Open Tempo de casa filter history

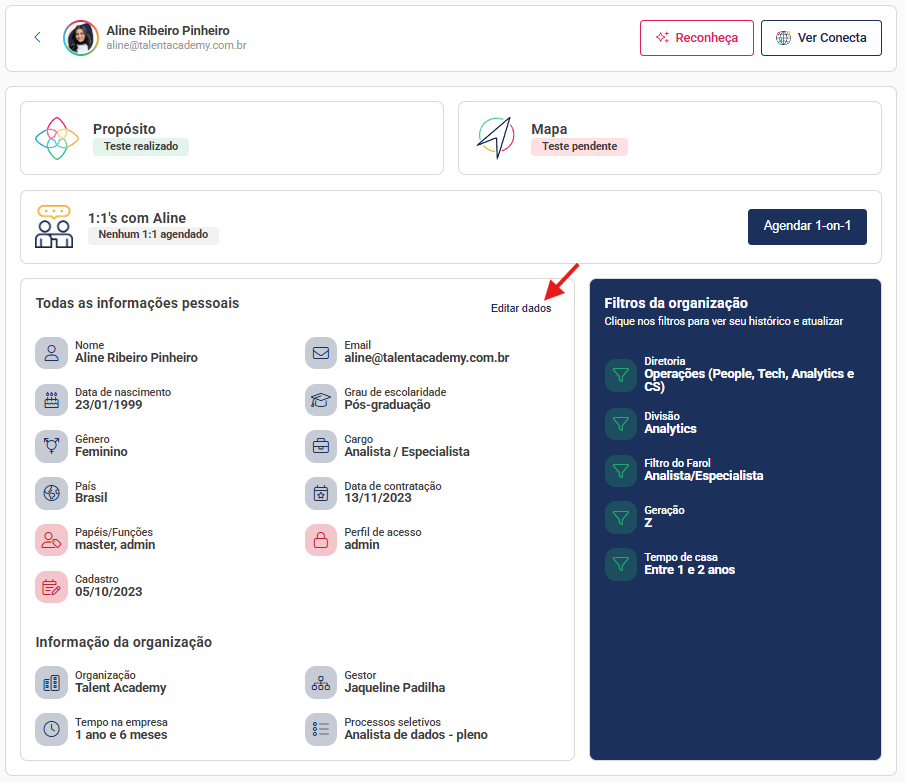[621, 564]
